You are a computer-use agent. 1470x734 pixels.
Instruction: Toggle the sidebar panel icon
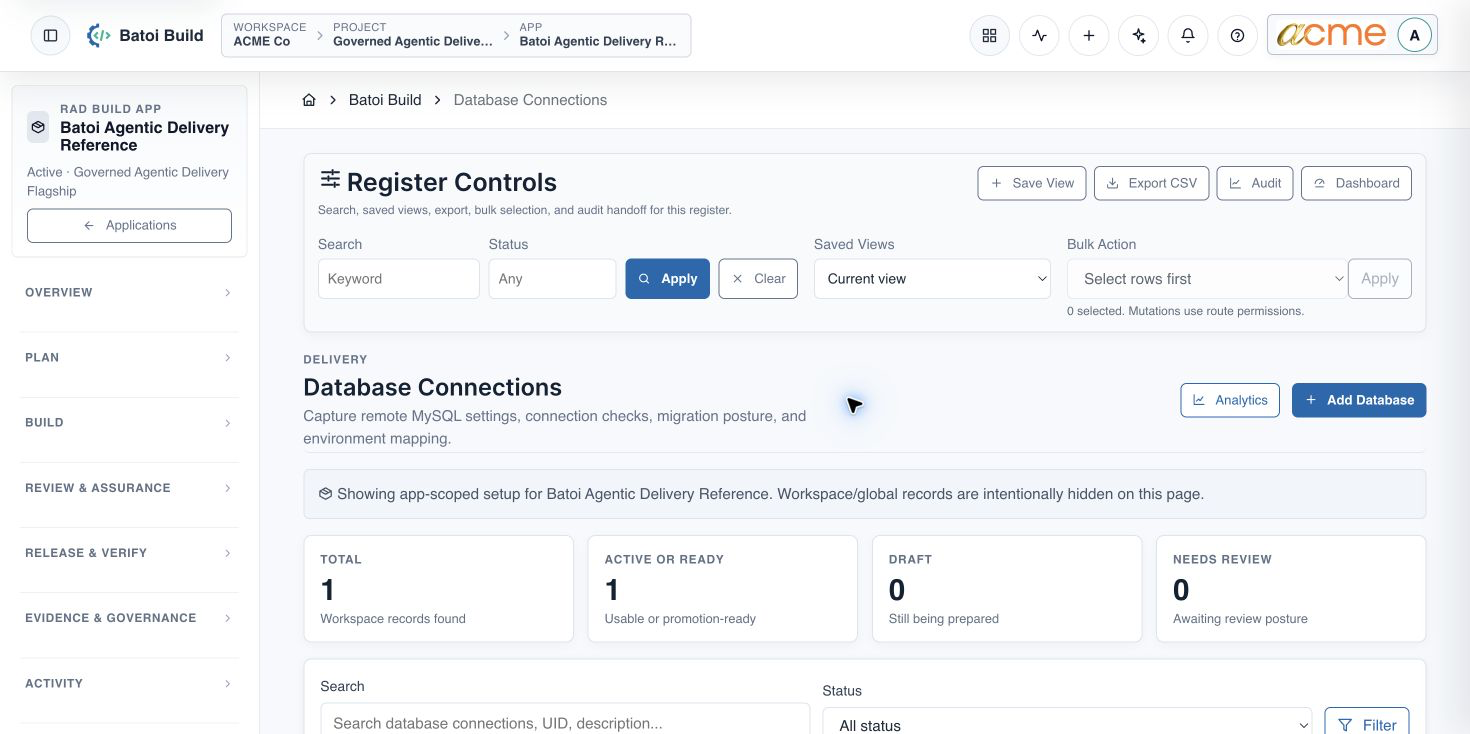[51, 35]
